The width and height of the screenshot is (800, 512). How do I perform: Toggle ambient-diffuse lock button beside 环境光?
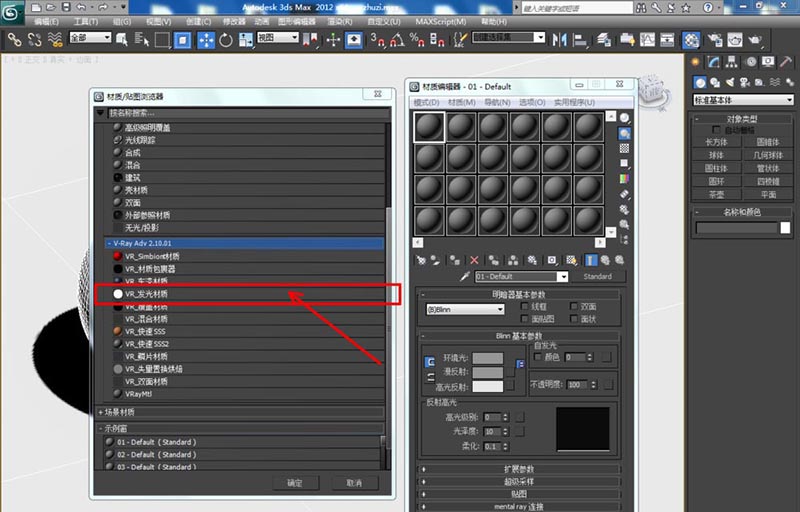[x=430, y=362]
